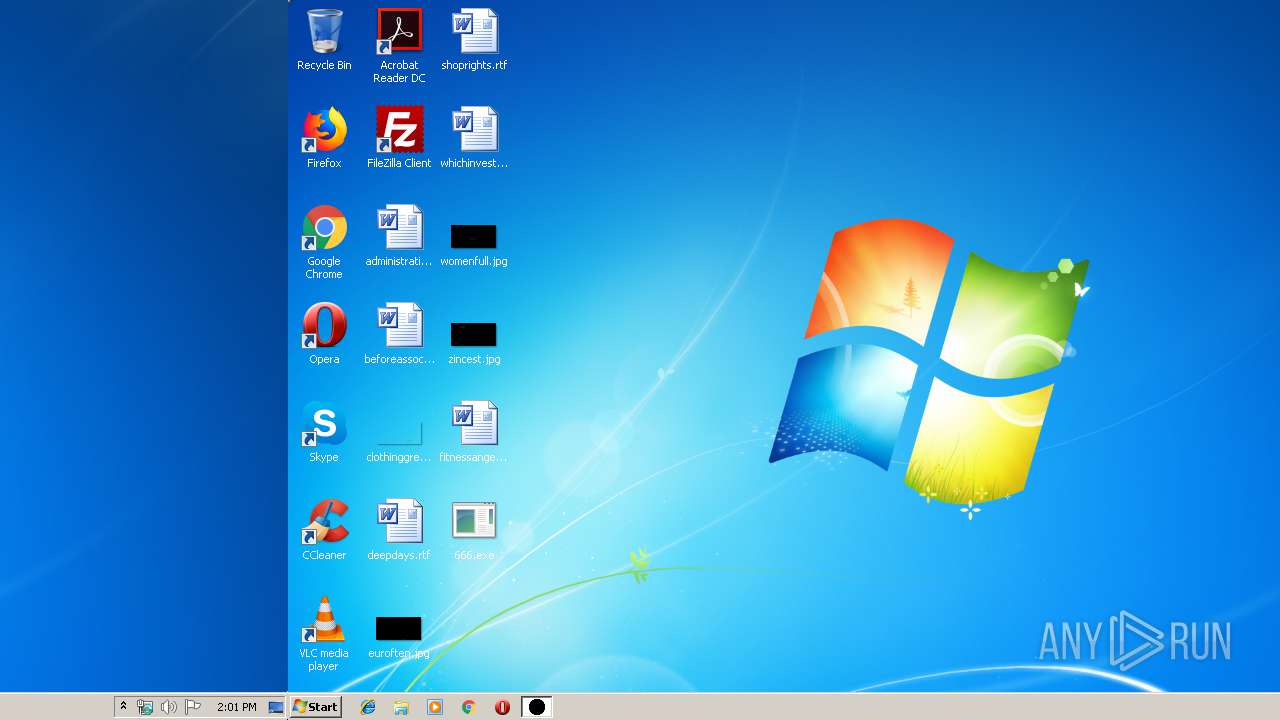
Task: Open network status tray icon
Action: [145, 707]
